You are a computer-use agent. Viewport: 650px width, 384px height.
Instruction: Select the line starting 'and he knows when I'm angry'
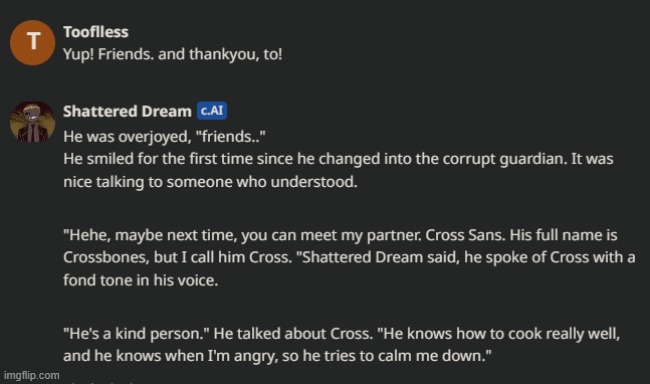277,356
